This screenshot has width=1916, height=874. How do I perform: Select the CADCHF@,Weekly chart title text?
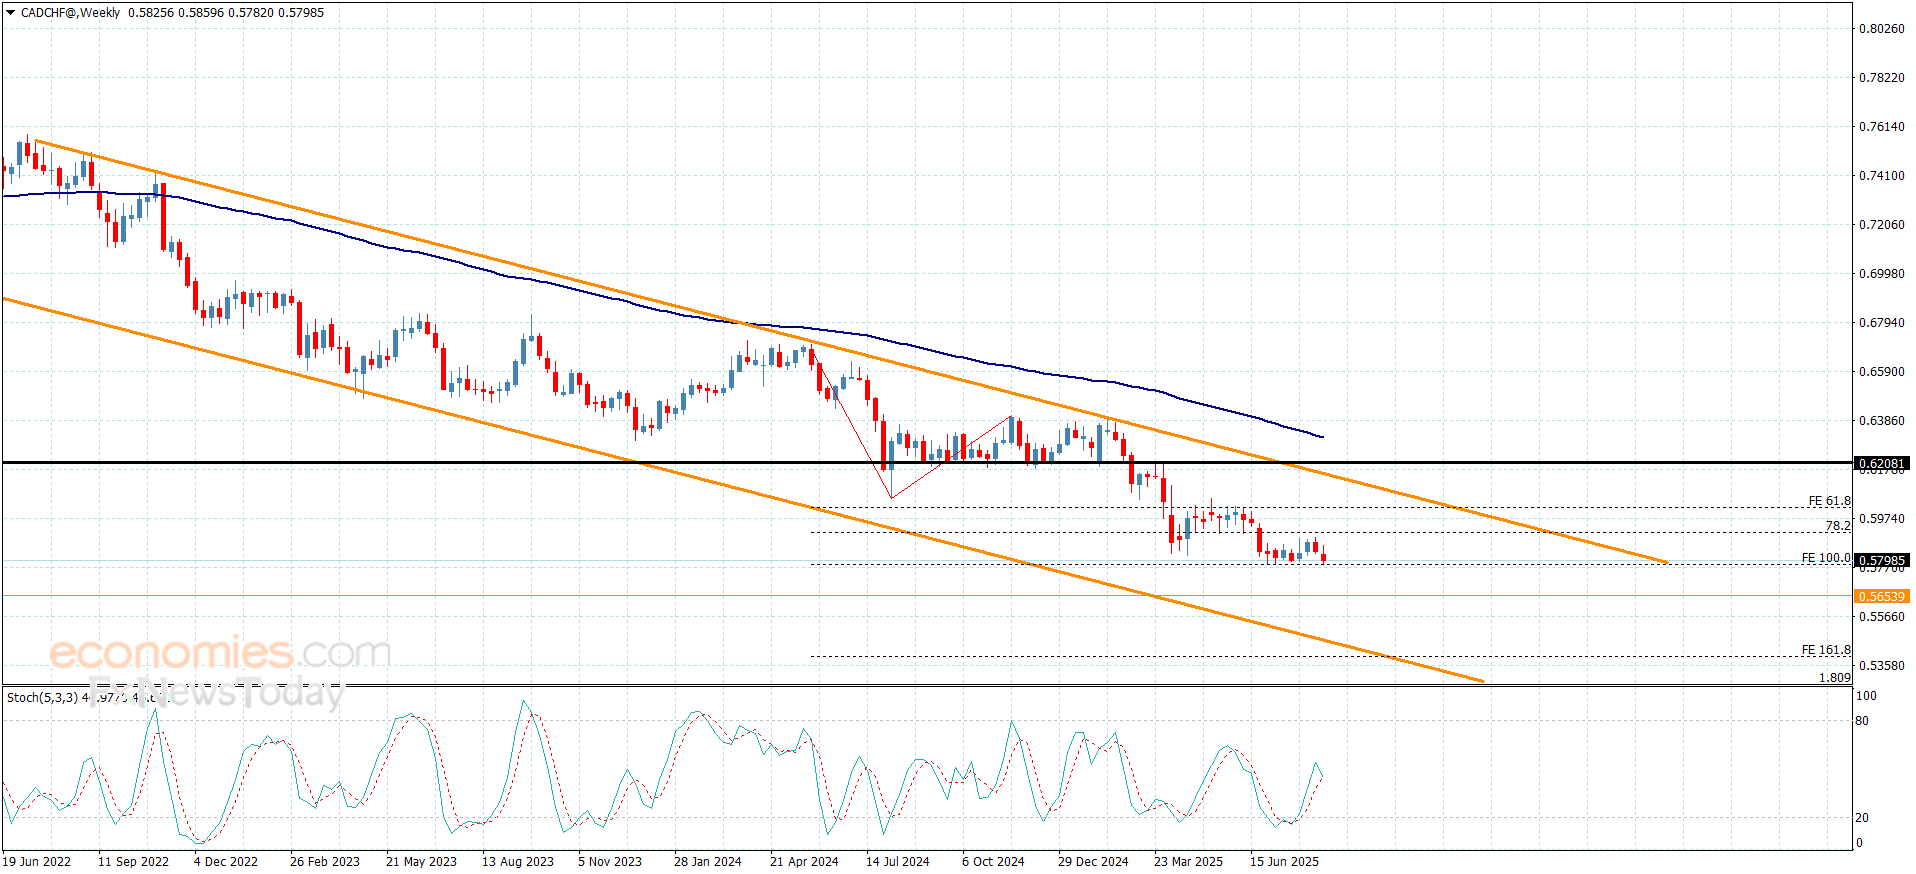pos(70,13)
